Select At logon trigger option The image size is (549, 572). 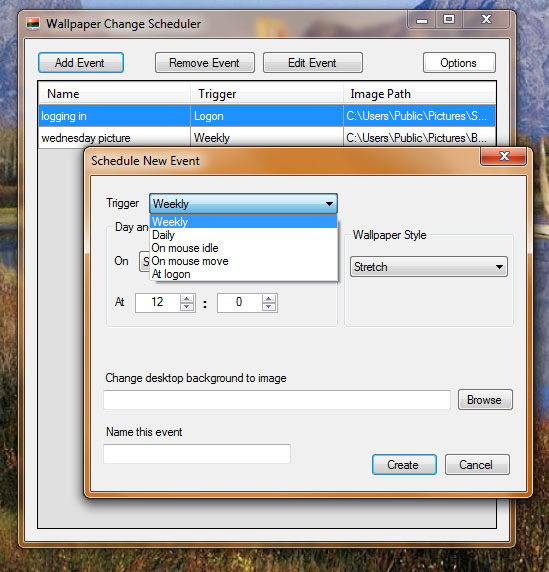pyautogui.click(x=244, y=274)
